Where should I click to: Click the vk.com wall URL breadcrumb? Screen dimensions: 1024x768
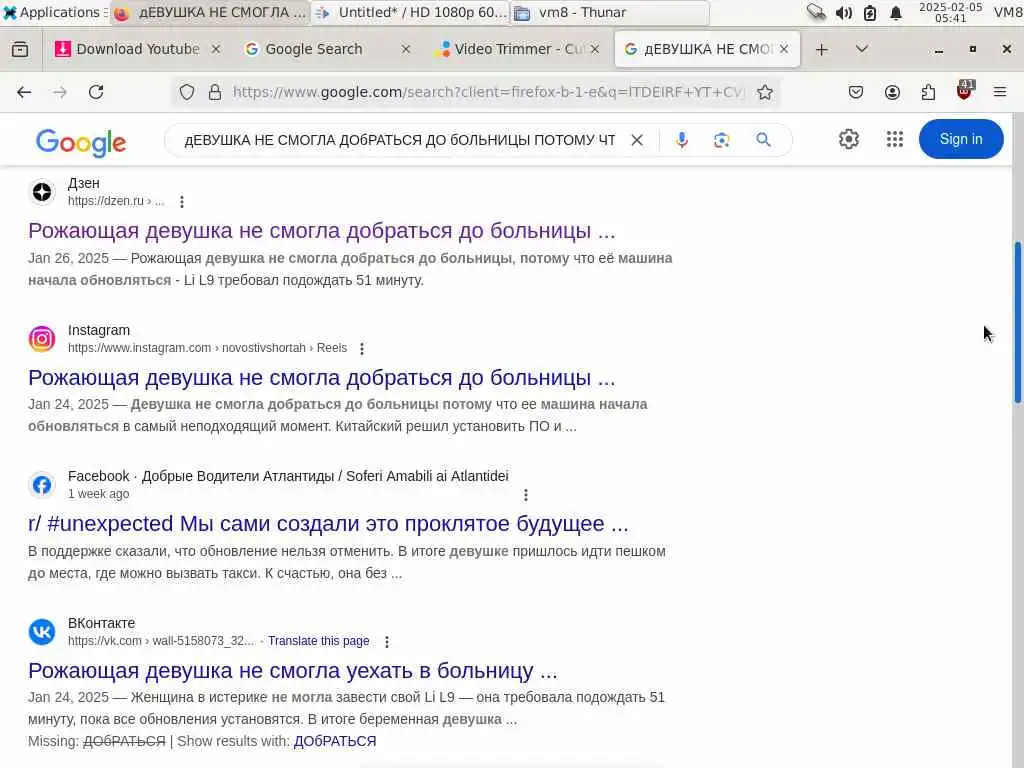[161, 641]
